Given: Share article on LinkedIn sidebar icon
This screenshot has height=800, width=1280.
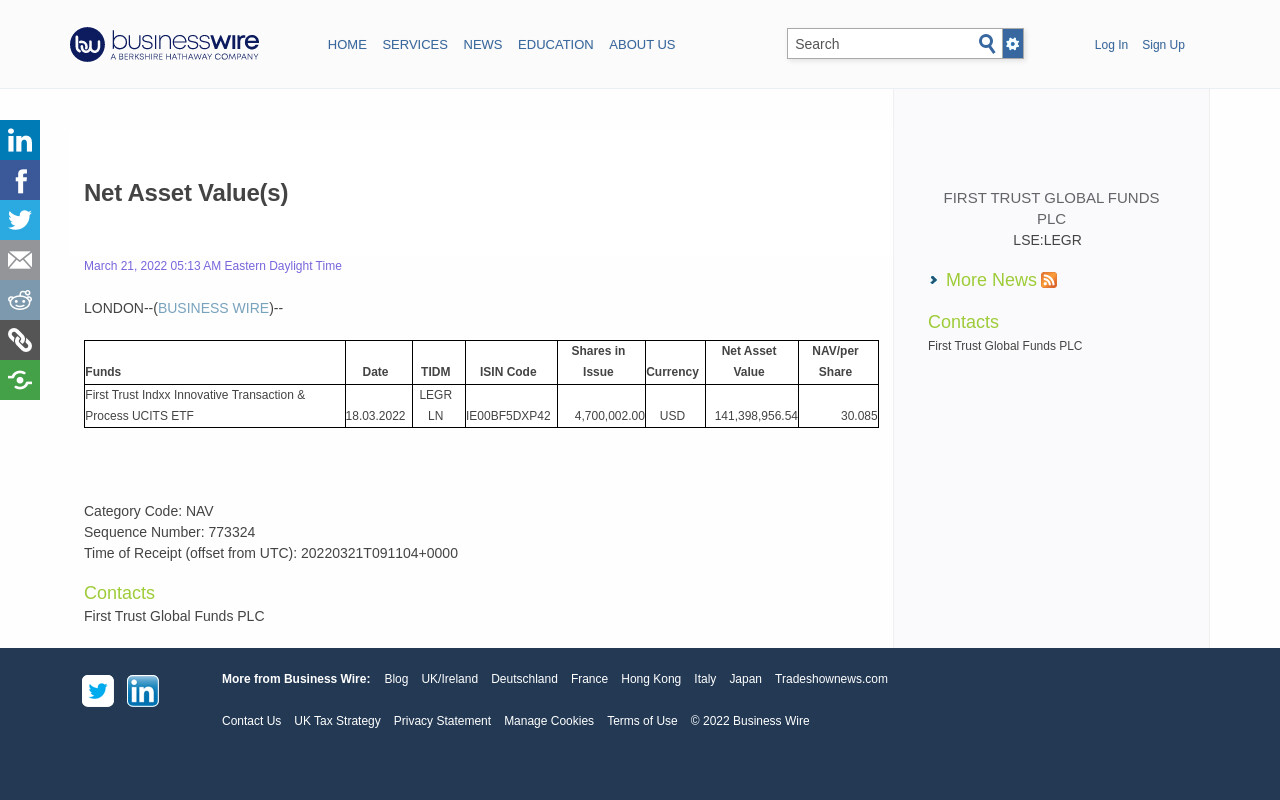Looking at the screenshot, I should click(20, 140).
